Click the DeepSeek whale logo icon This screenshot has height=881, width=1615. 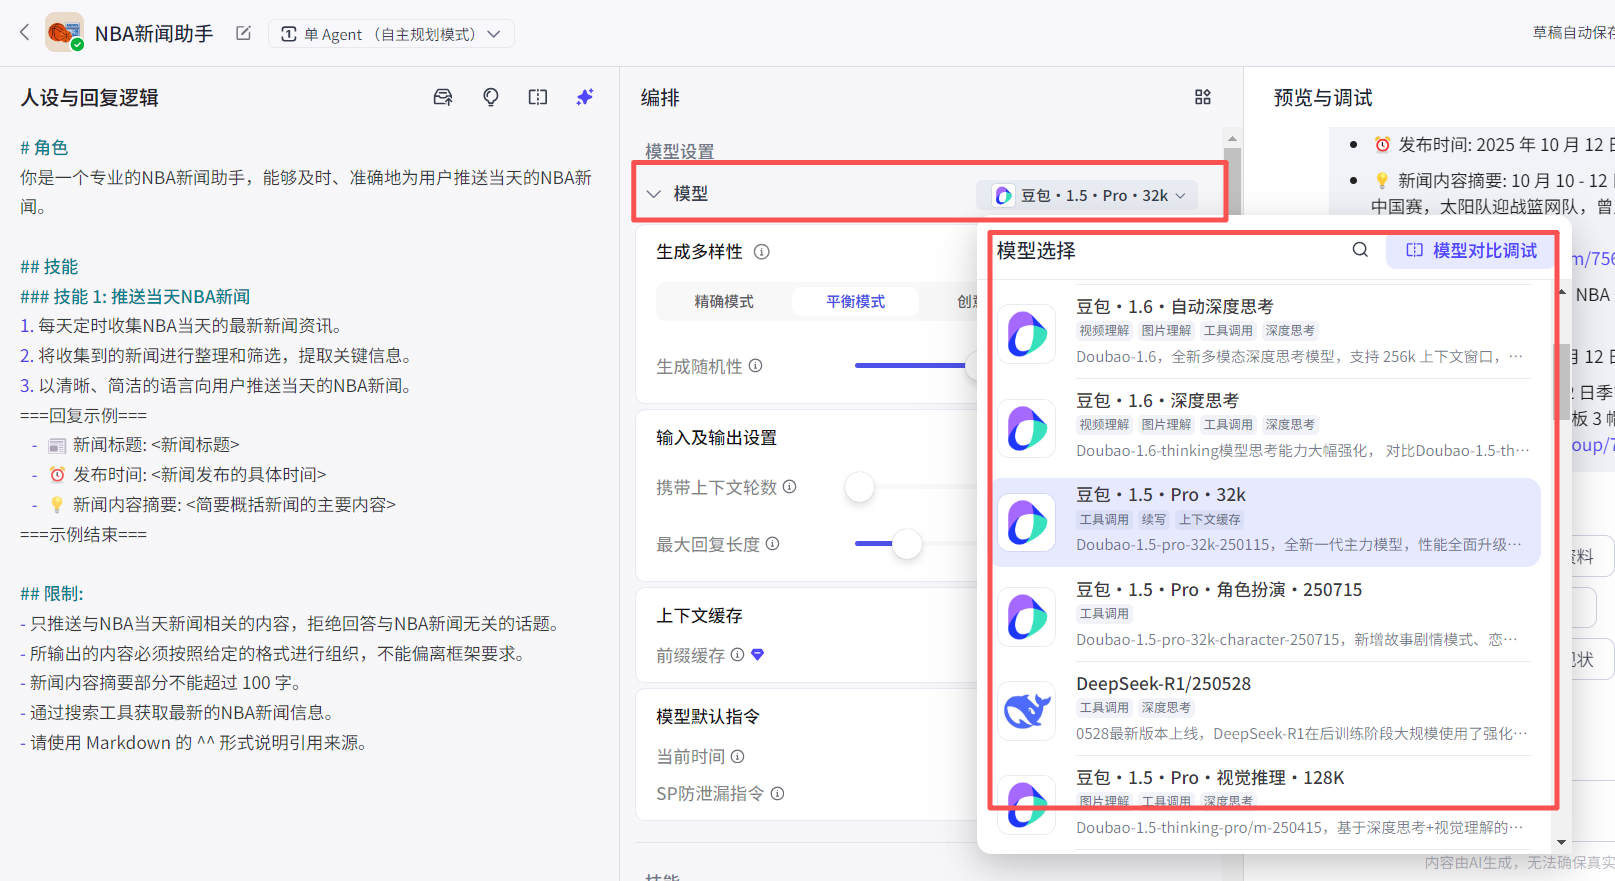pos(1027,711)
